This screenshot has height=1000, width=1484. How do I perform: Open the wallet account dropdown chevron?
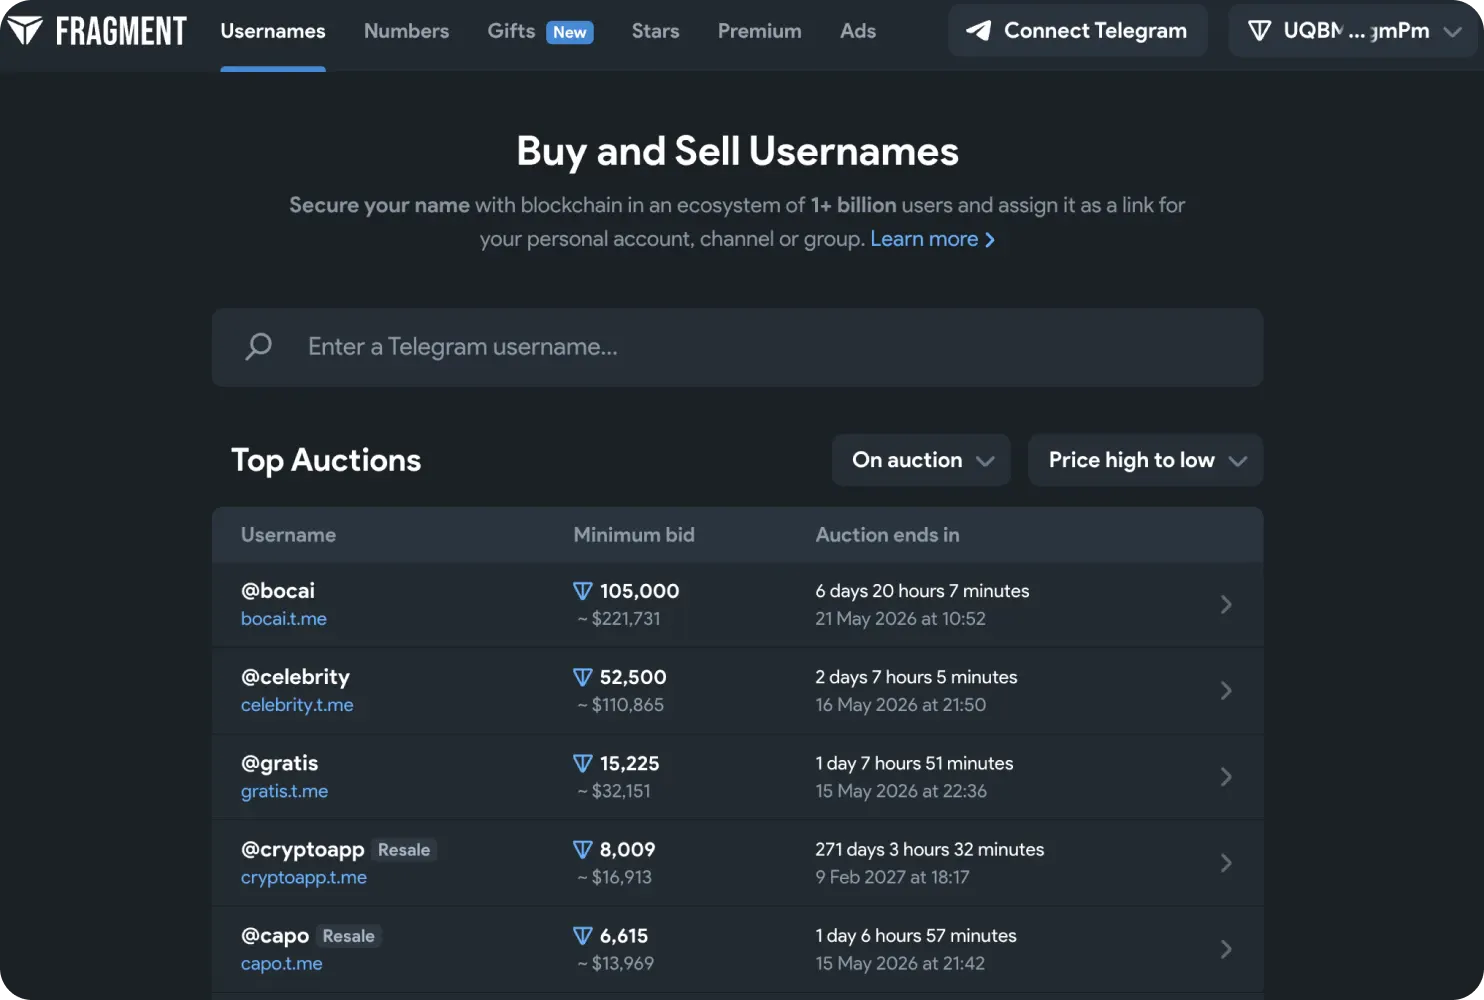[1453, 32]
